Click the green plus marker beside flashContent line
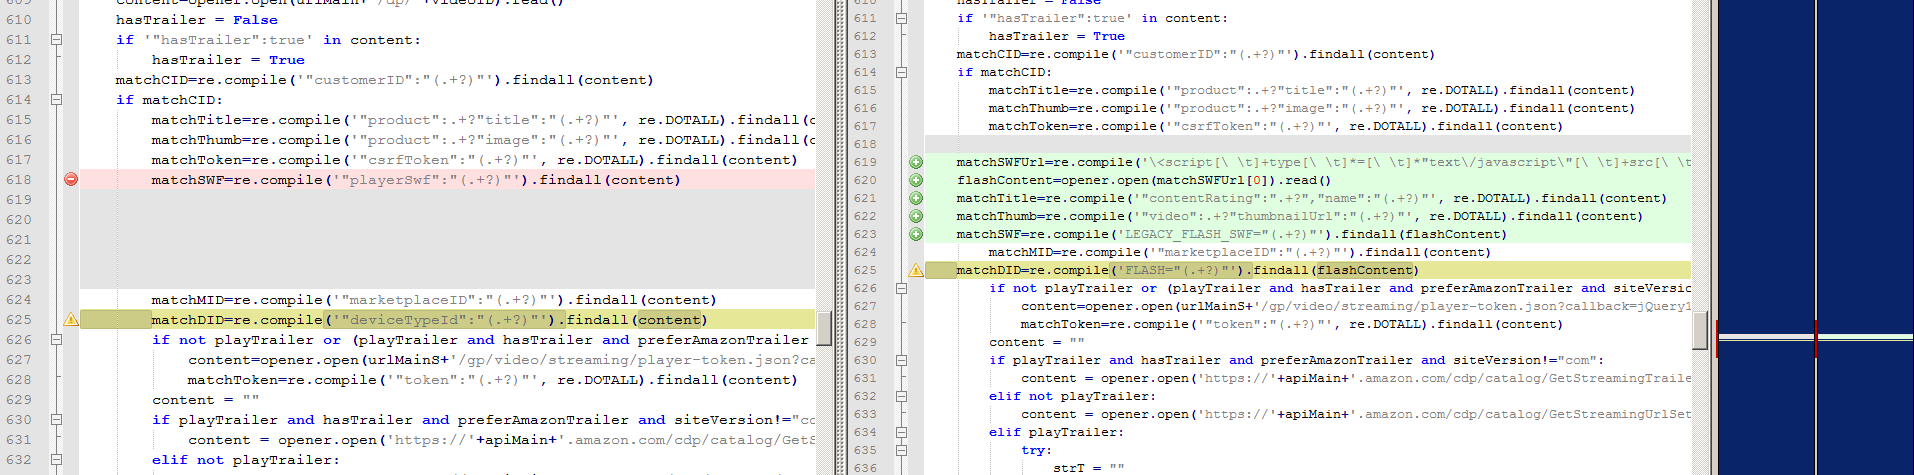The width and height of the screenshot is (1914, 475). coord(916,180)
